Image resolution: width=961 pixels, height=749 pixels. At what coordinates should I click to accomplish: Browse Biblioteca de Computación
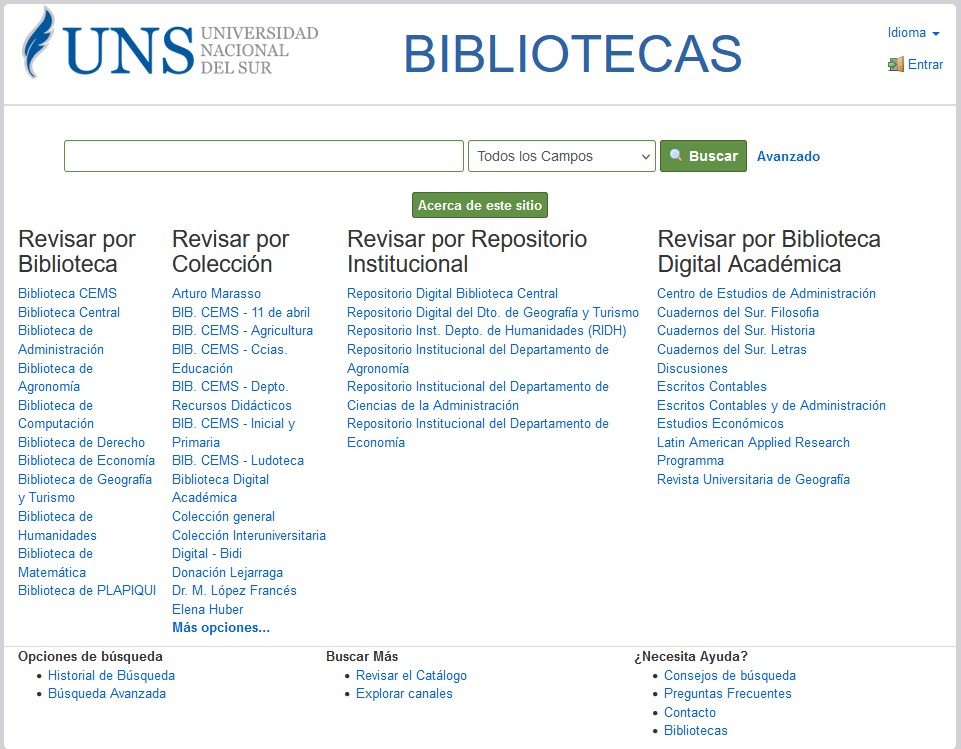(x=56, y=414)
